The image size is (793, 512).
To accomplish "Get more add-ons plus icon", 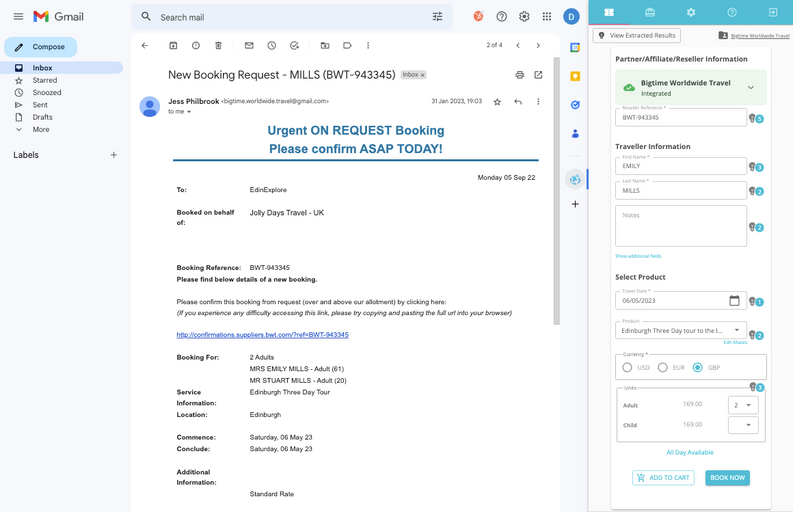I will (575, 204).
